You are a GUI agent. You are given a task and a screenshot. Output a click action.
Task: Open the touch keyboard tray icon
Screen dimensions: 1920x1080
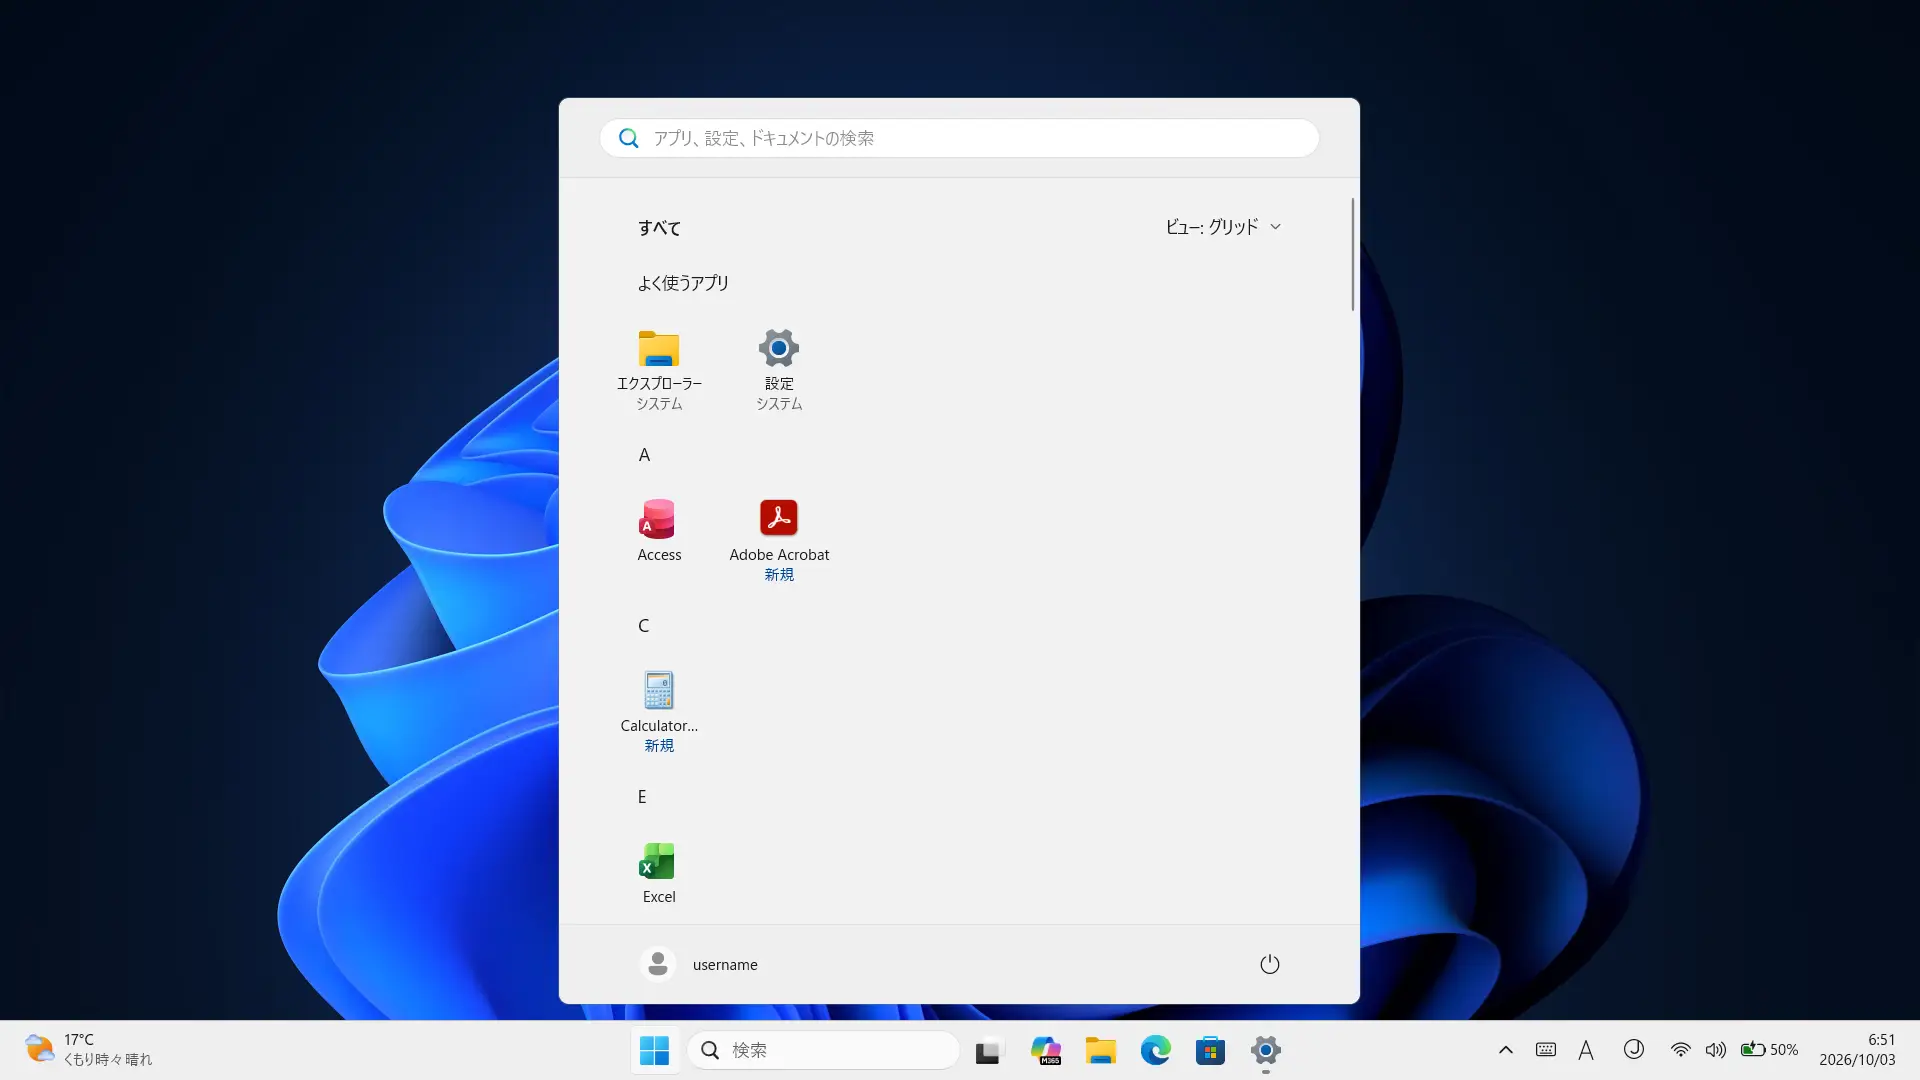pos(1546,1050)
